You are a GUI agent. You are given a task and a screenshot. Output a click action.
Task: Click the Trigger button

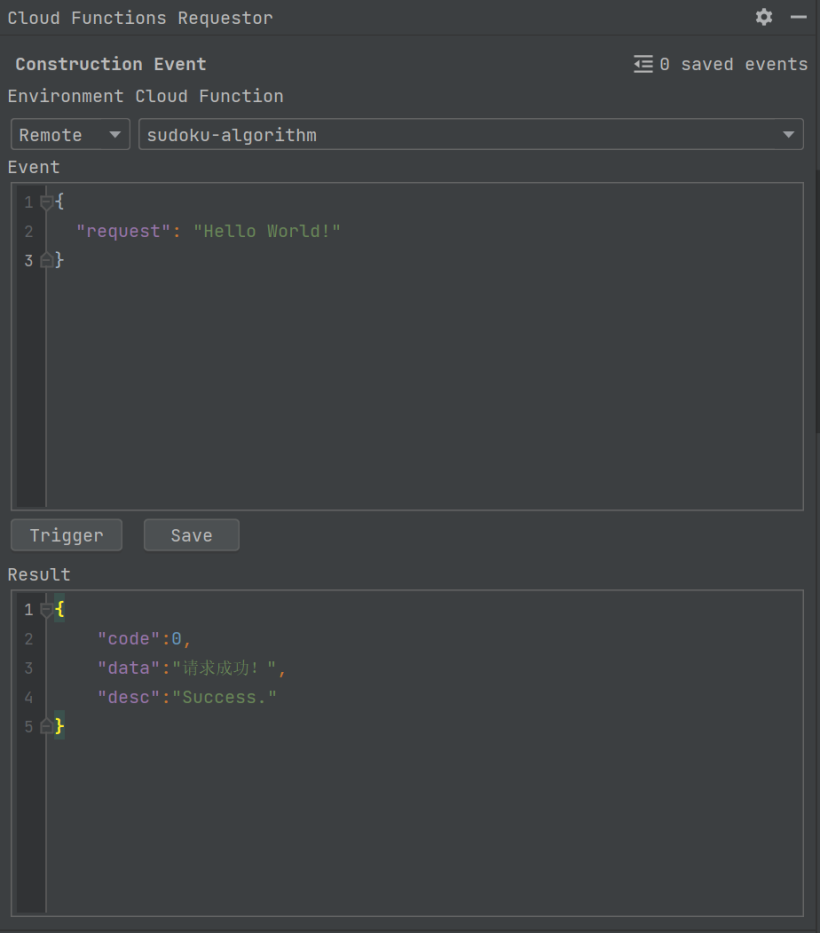(67, 535)
